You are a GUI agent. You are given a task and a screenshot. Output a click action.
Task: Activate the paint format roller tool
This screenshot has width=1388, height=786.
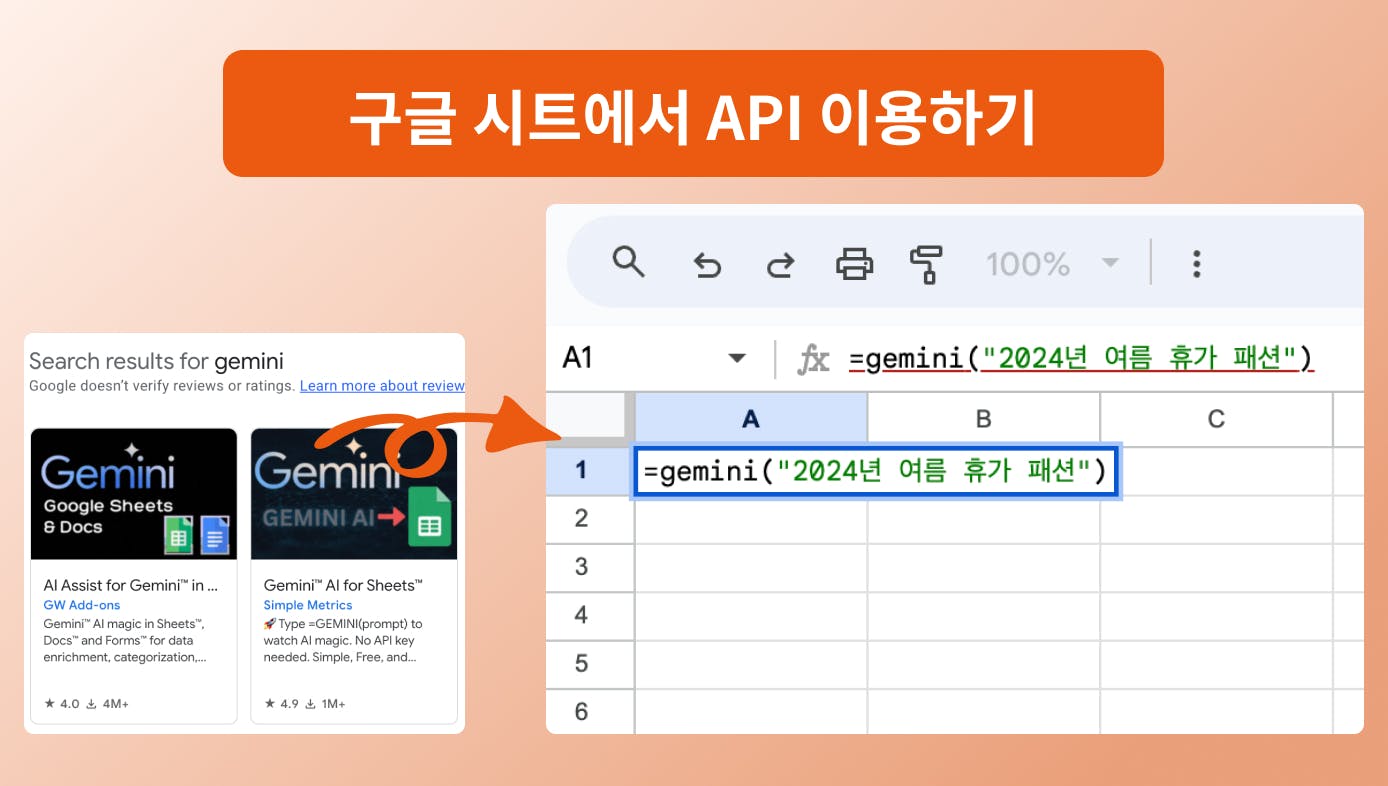point(926,264)
